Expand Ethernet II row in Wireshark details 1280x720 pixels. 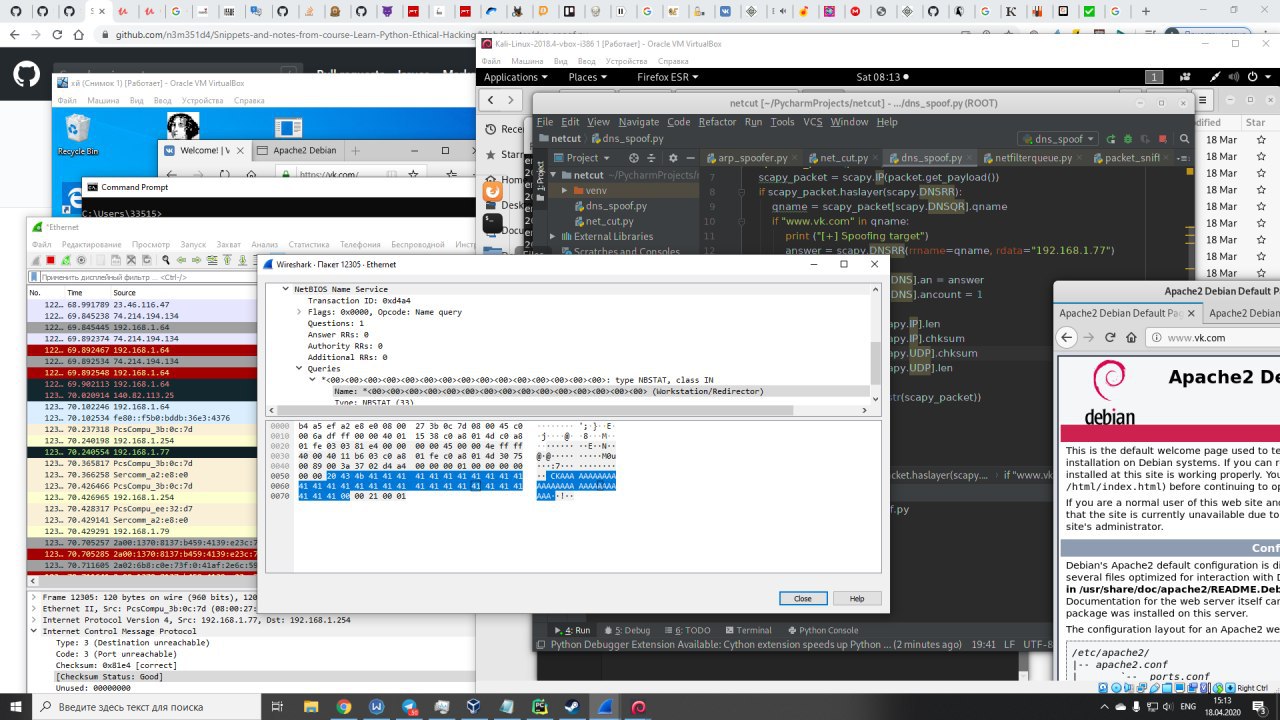(x=36, y=608)
